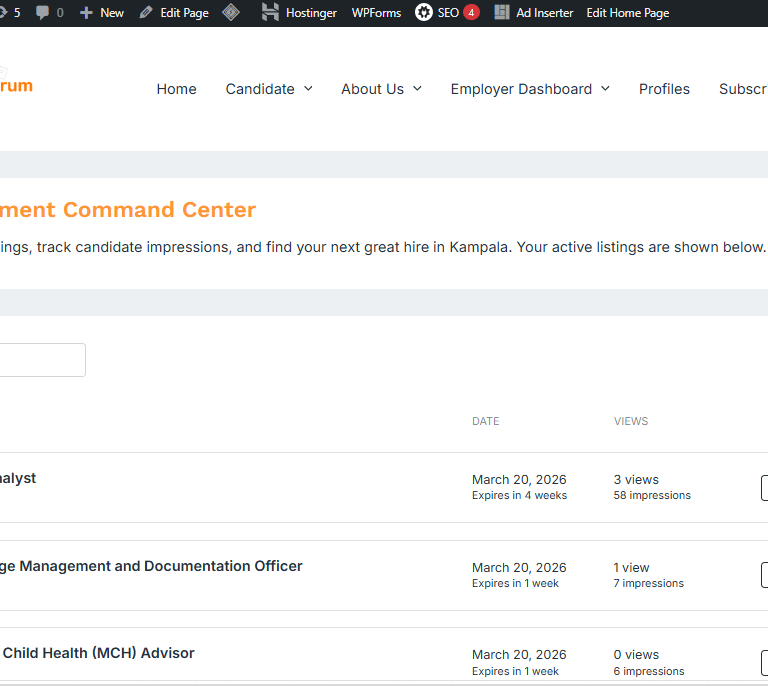Click the Command Center heading

coord(127,210)
